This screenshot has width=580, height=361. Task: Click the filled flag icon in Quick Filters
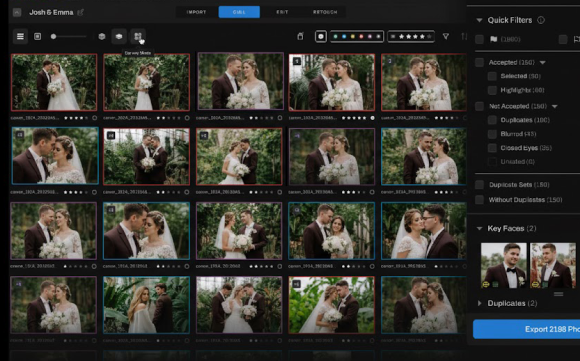pyautogui.click(x=493, y=39)
